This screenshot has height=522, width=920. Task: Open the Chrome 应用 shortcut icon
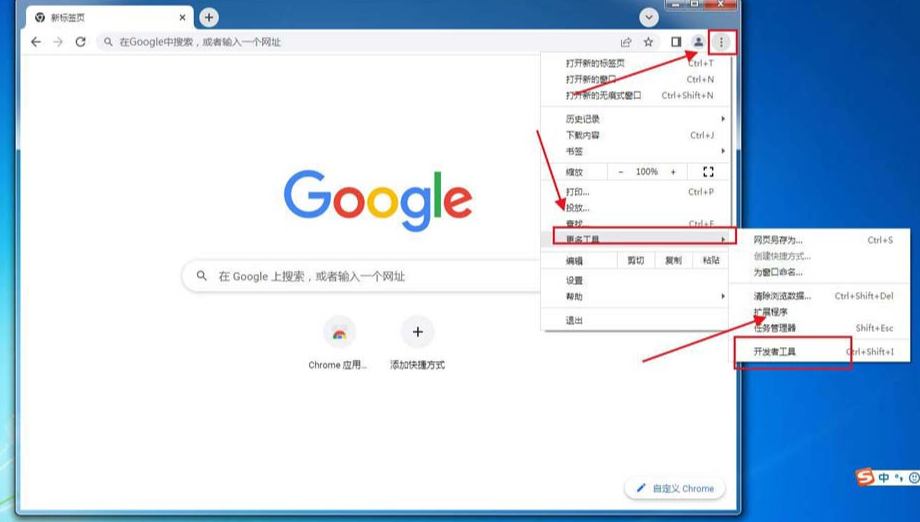(x=339, y=333)
